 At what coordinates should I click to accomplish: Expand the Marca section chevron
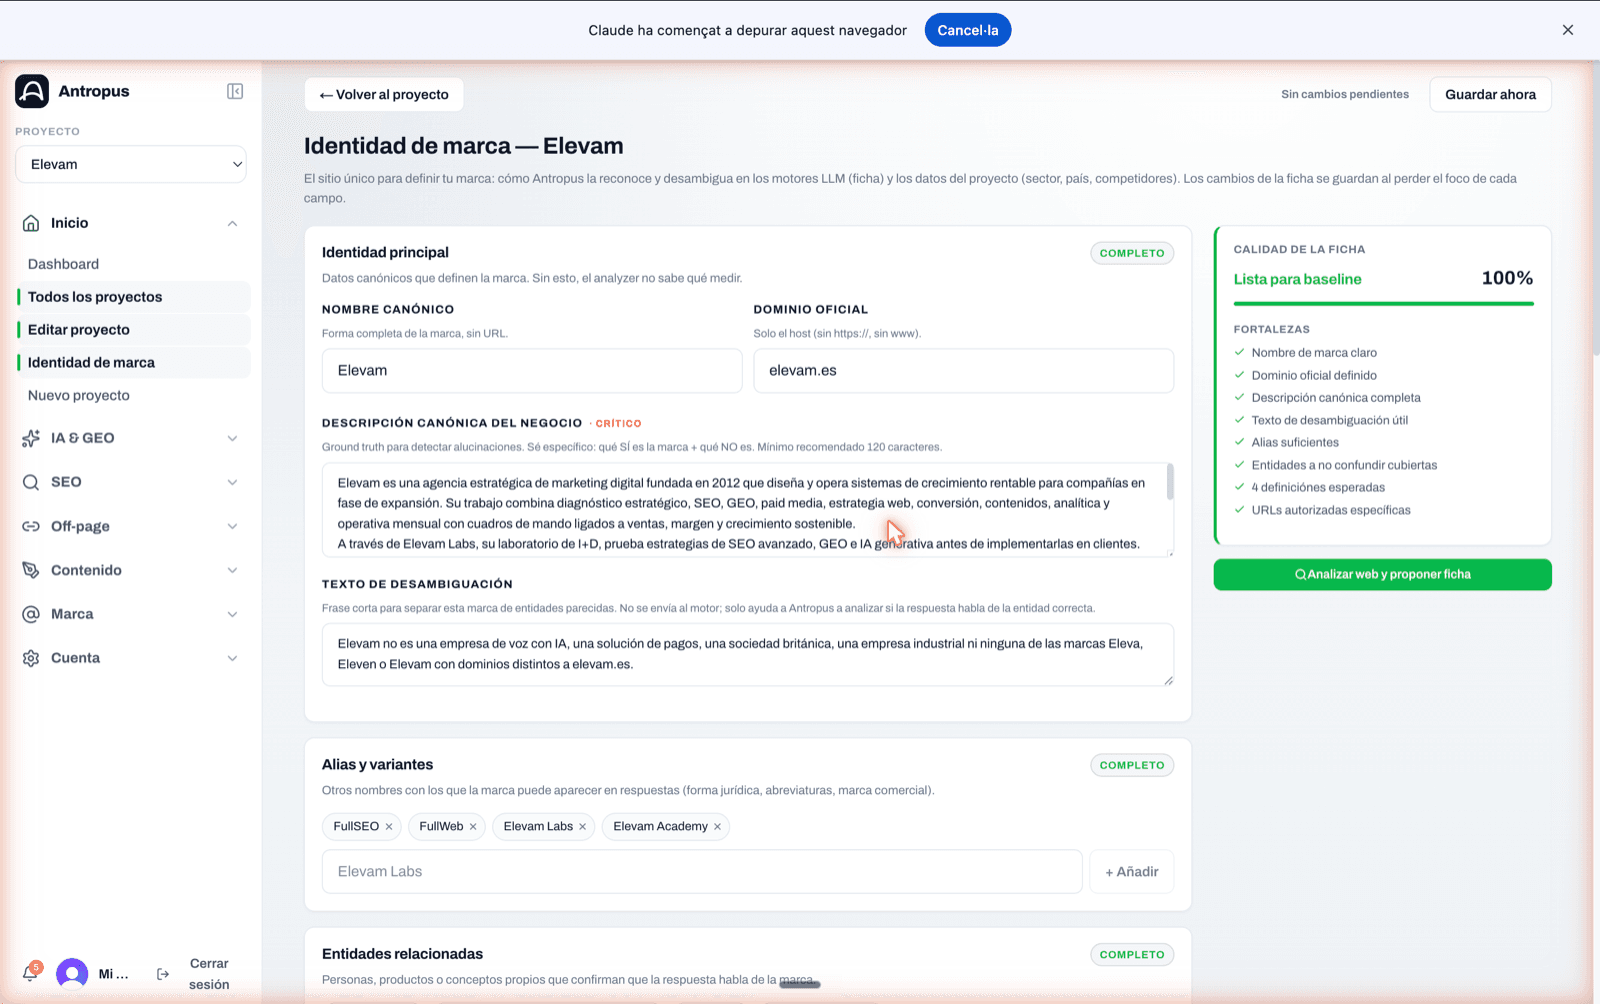click(232, 614)
